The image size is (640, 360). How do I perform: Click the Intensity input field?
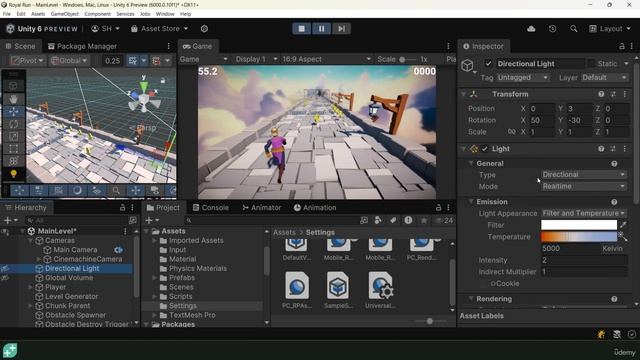pos(584,260)
